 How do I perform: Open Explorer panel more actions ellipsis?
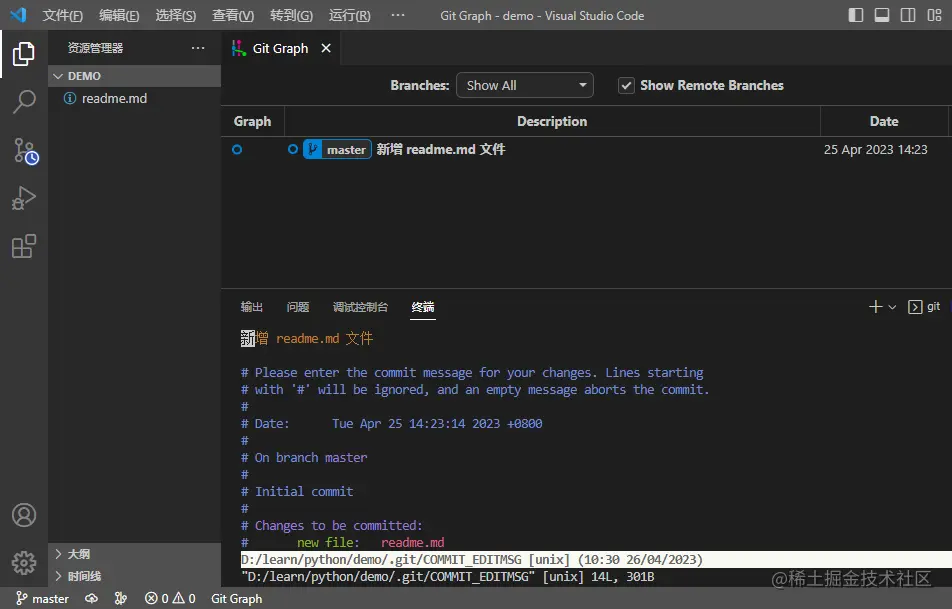(198, 48)
